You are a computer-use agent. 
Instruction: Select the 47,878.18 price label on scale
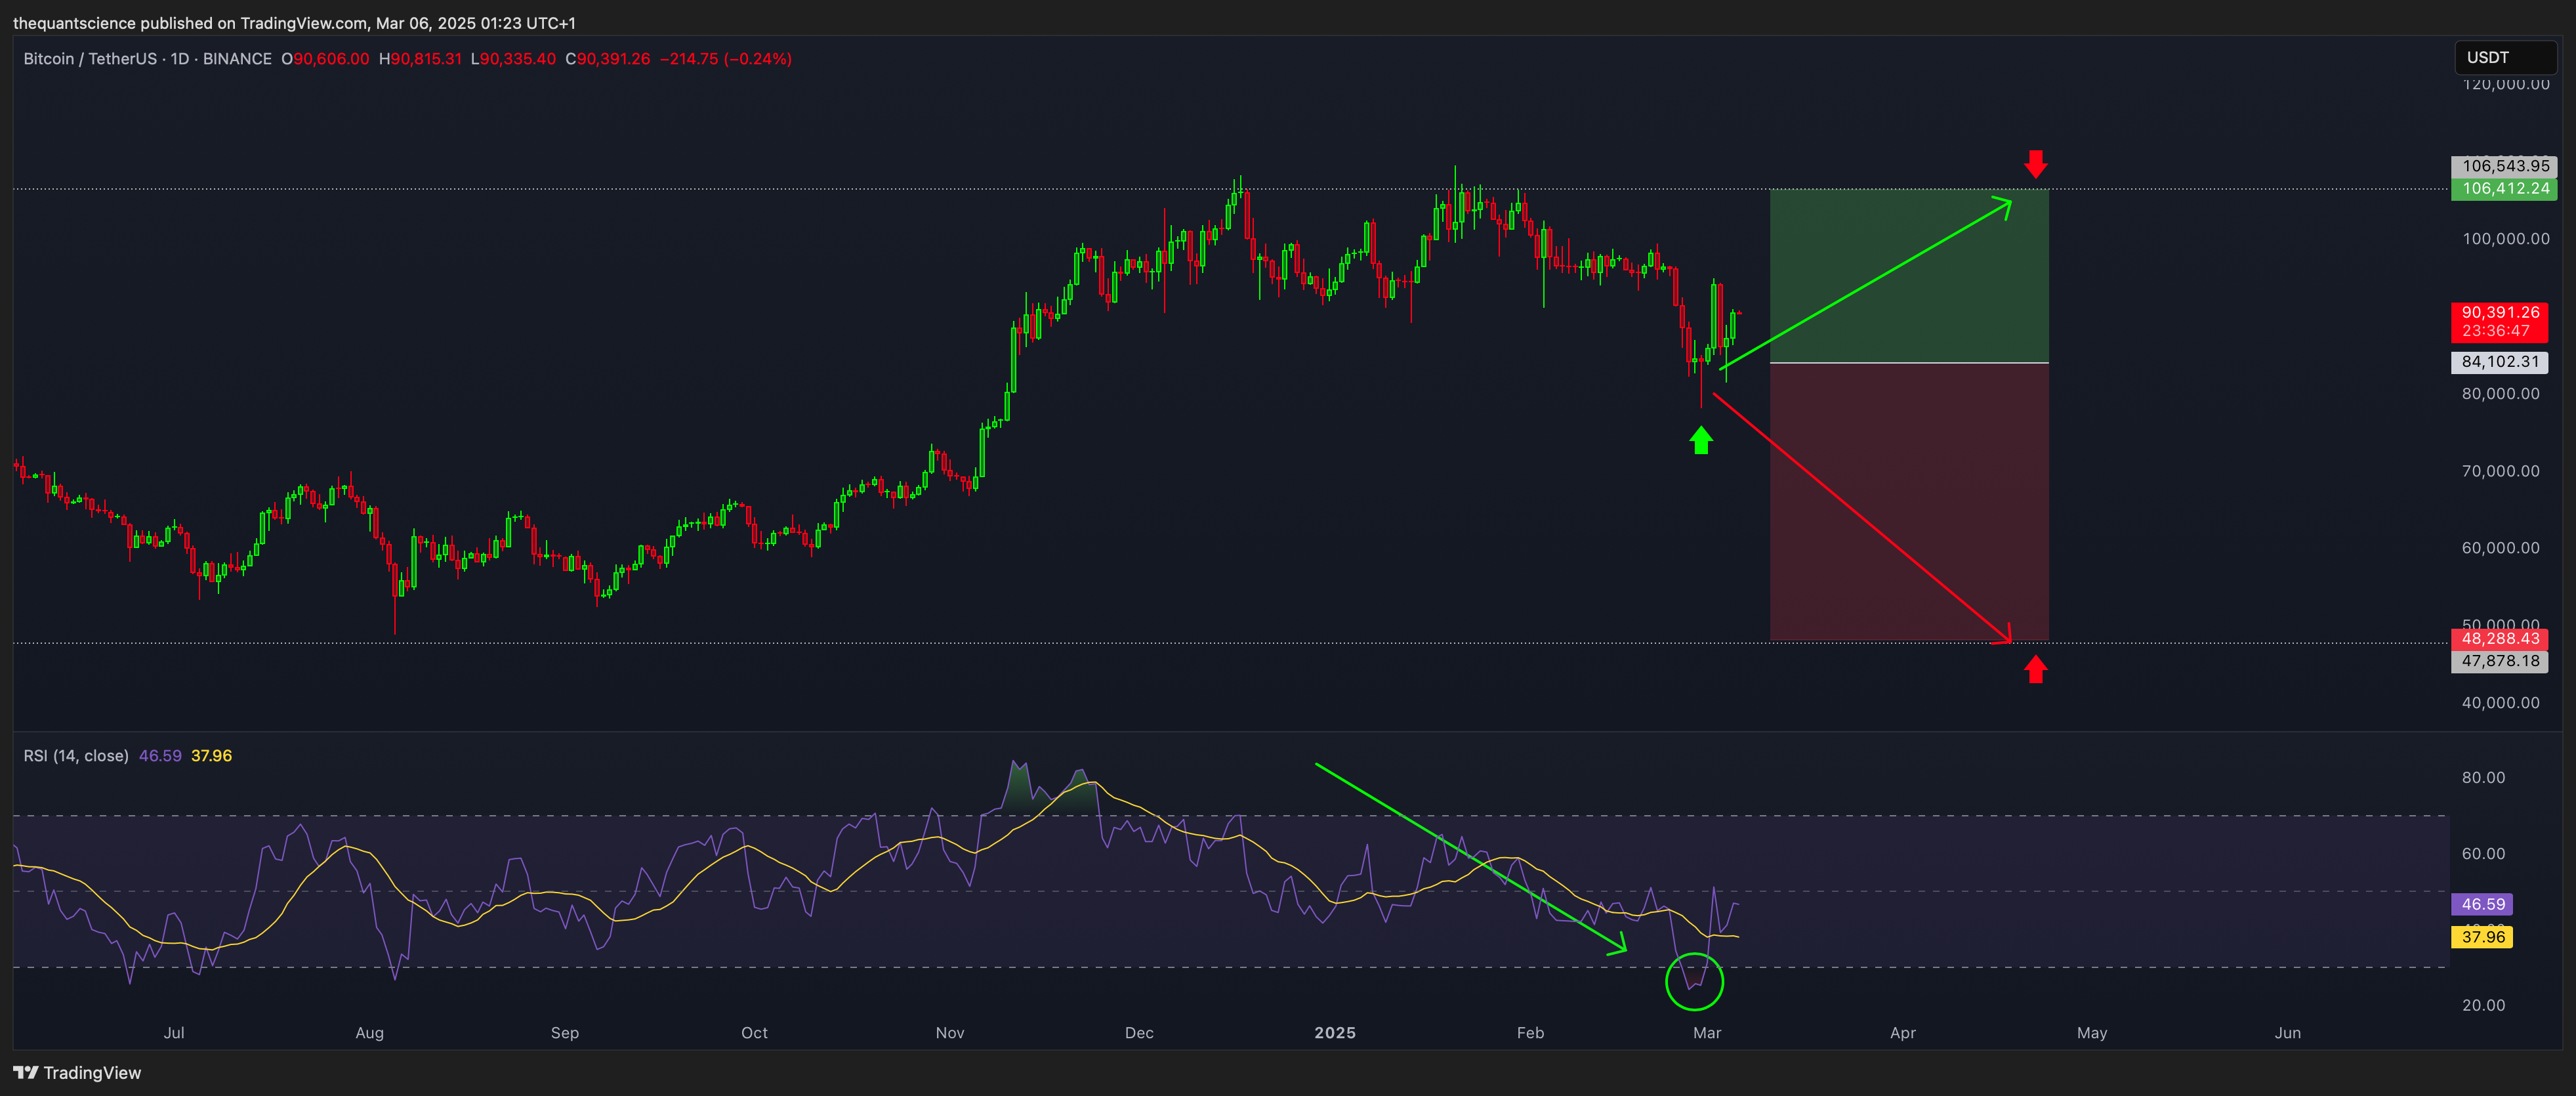[x=2500, y=661]
